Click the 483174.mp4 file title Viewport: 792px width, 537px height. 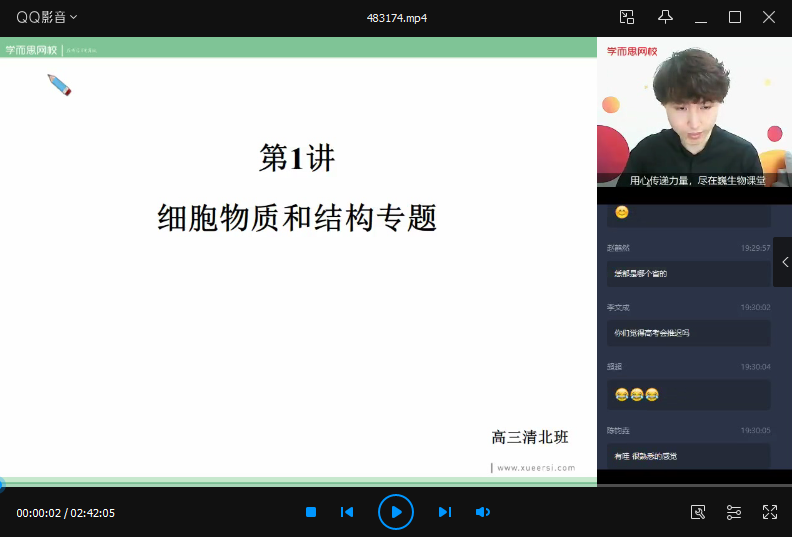397,17
